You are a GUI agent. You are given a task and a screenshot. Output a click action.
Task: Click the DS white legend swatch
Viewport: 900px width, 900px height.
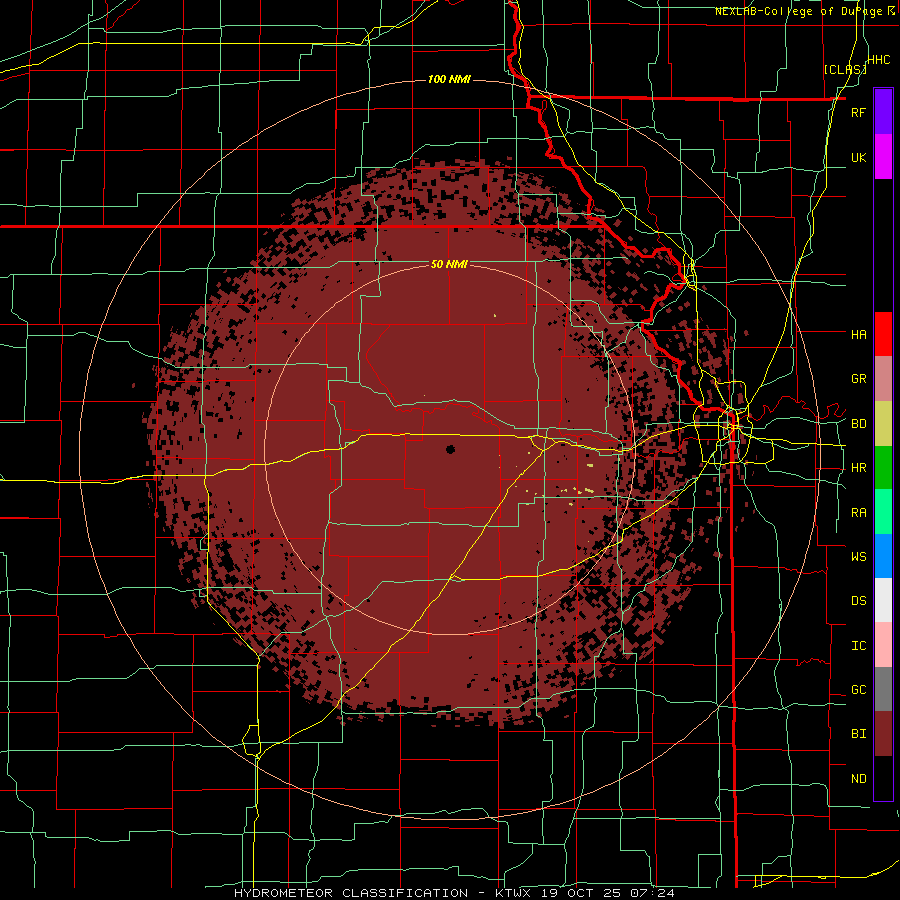click(883, 600)
